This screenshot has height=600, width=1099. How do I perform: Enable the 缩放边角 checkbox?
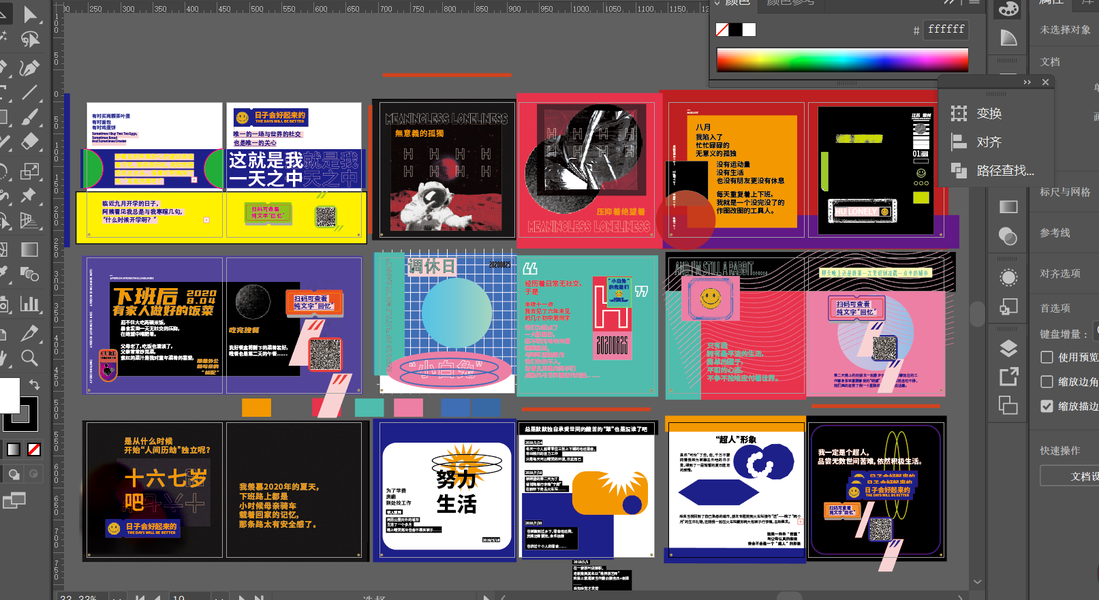pos(1047,382)
